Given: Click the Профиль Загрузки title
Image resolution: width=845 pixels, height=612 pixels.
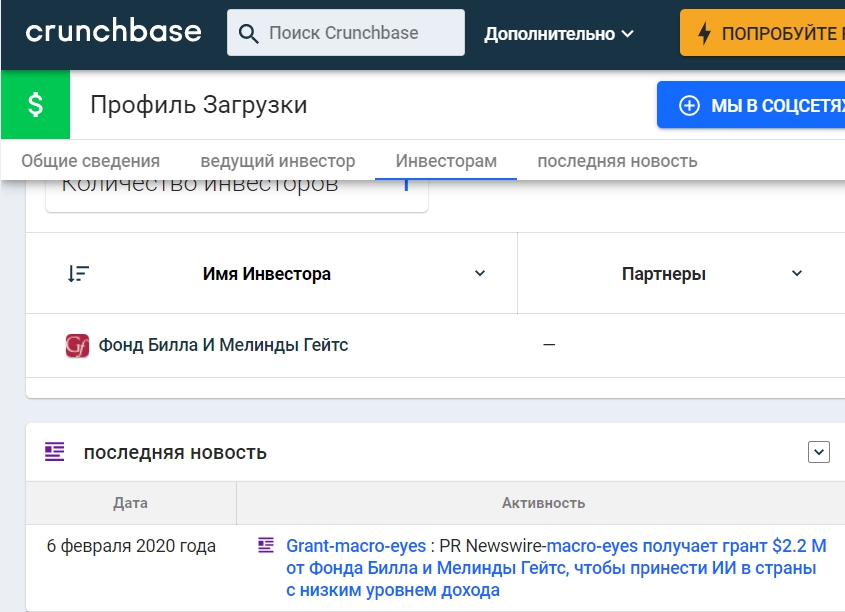Looking at the screenshot, I should click(x=199, y=105).
